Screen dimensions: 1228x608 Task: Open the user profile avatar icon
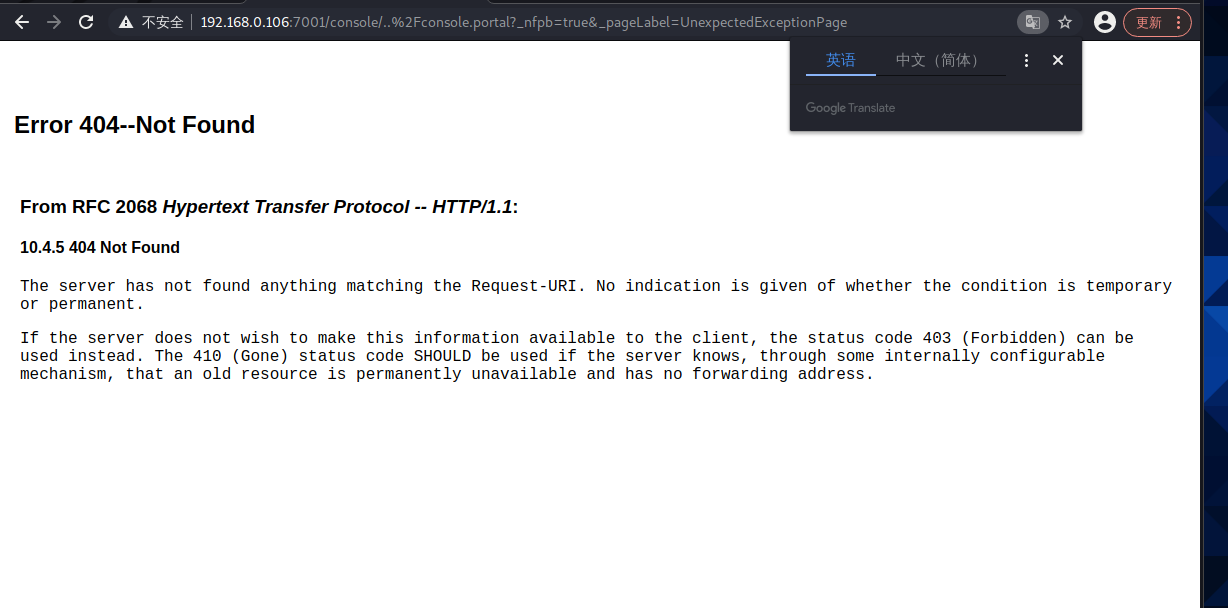[1104, 22]
